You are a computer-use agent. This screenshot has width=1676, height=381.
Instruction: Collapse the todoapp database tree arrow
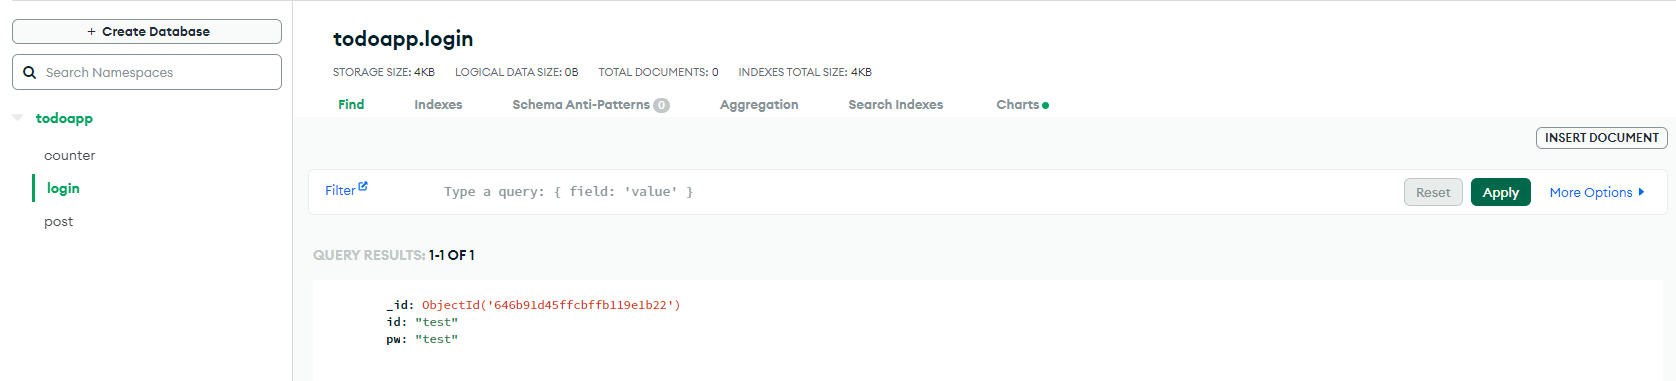[x=18, y=118]
